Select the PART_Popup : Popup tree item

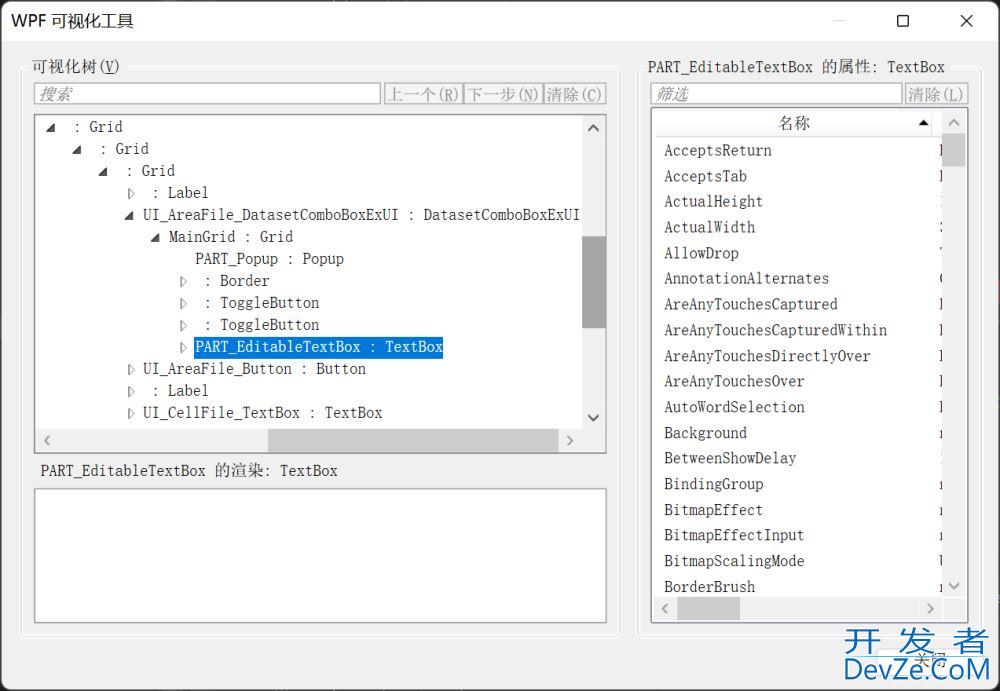(x=269, y=259)
